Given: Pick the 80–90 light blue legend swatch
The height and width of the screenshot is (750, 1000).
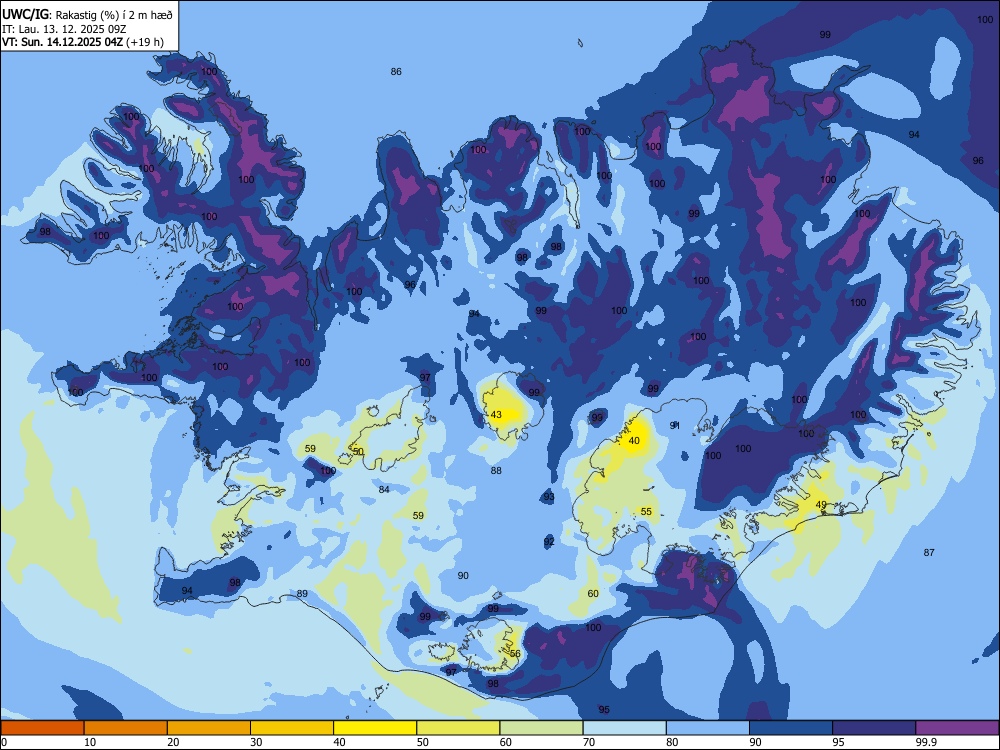Looking at the screenshot, I should click(708, 728).
